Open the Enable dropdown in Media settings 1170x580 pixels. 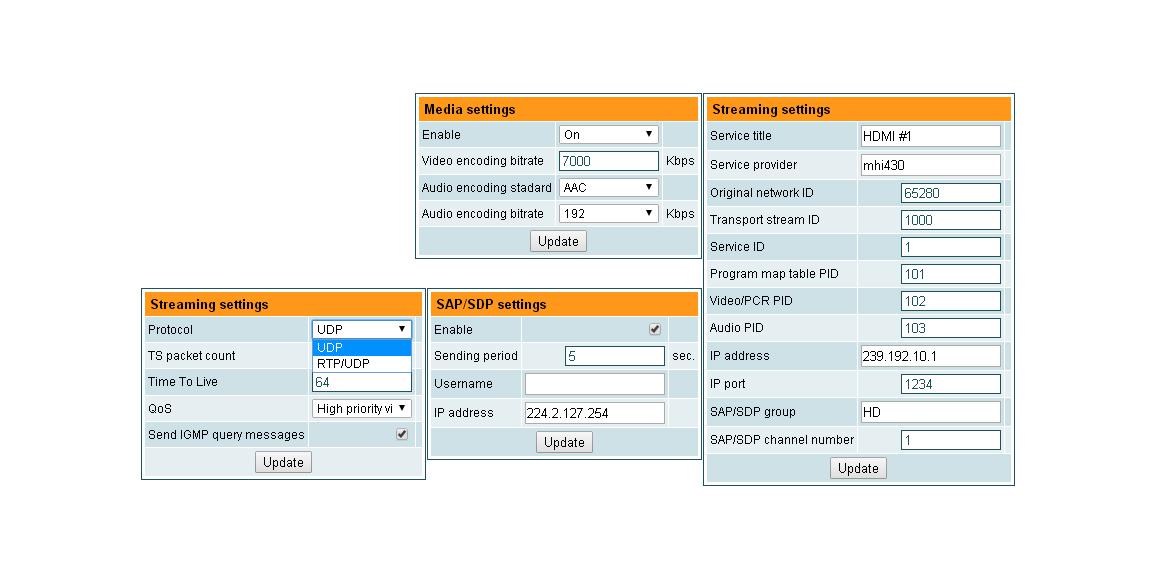pos(608,134)
